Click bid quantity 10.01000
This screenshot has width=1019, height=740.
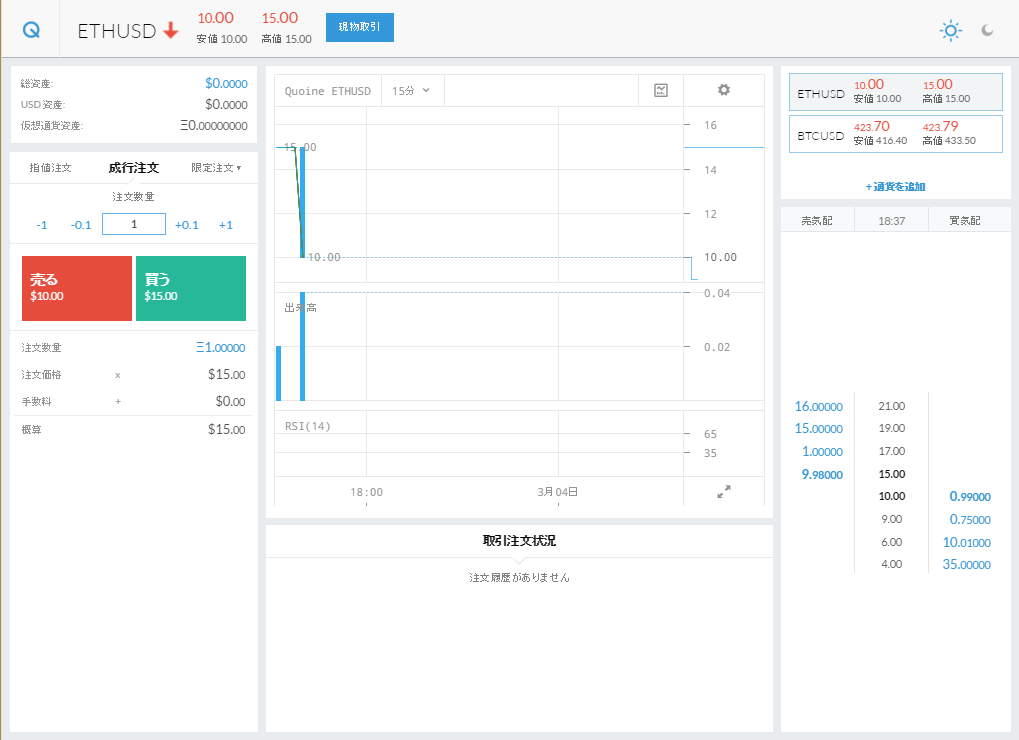point(966,542)
